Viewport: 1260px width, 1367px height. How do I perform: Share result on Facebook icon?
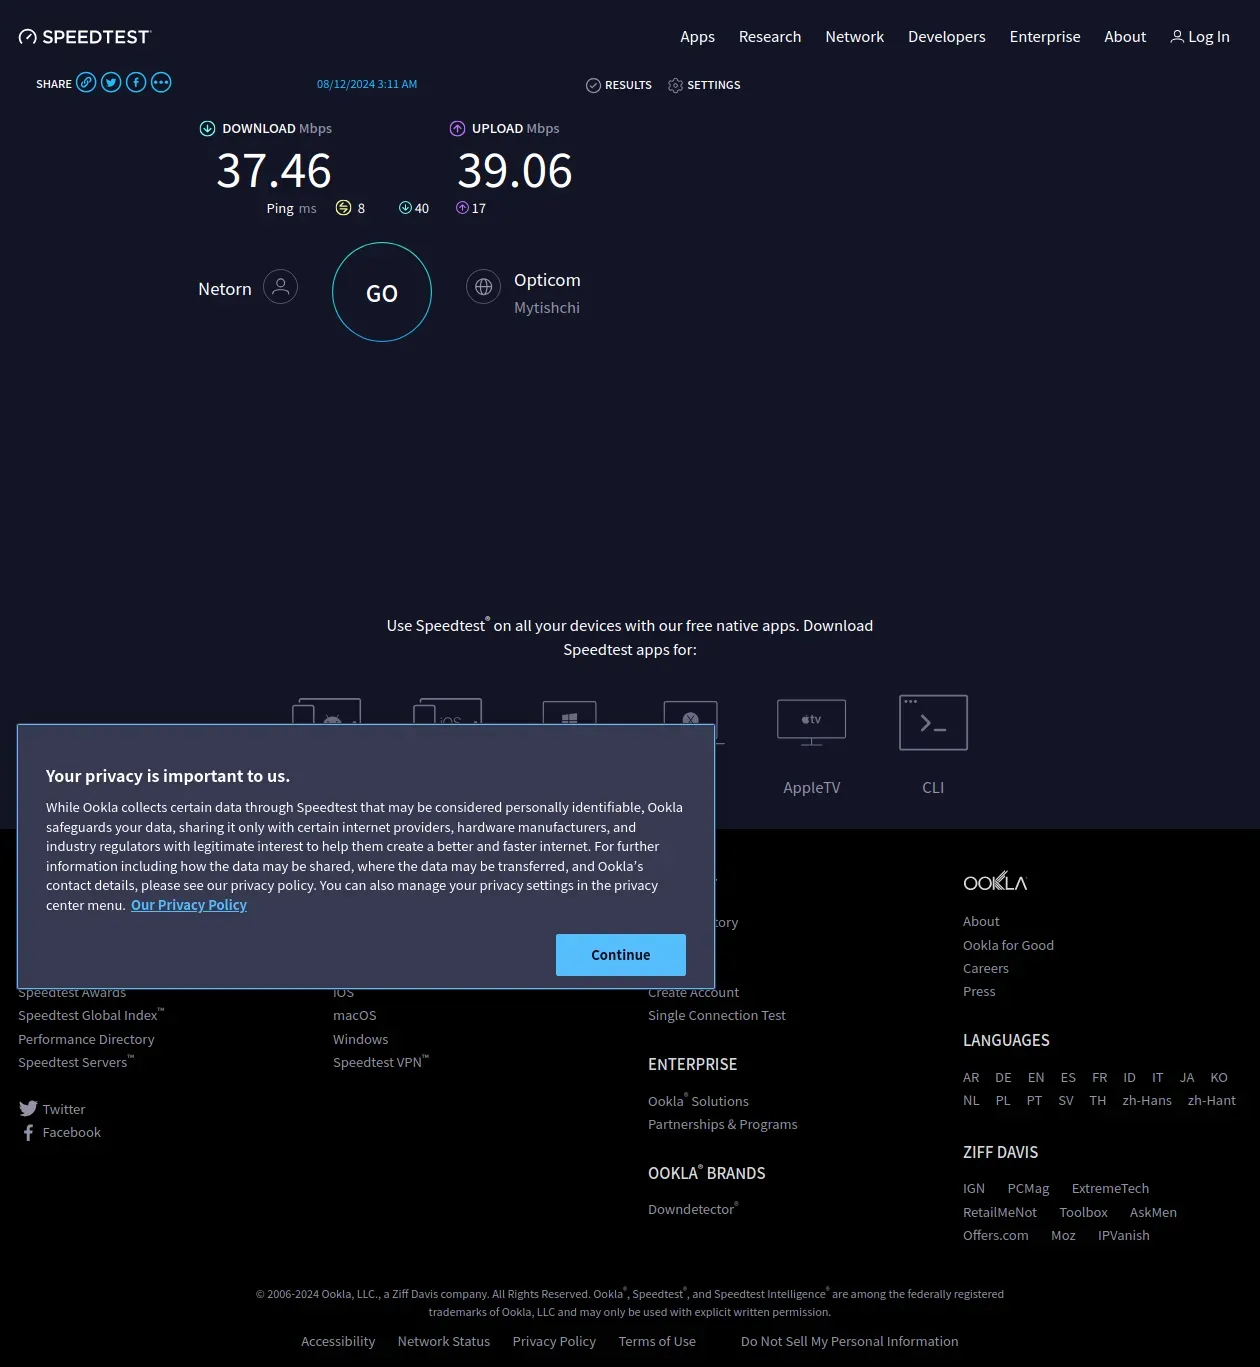click(136, 83)
